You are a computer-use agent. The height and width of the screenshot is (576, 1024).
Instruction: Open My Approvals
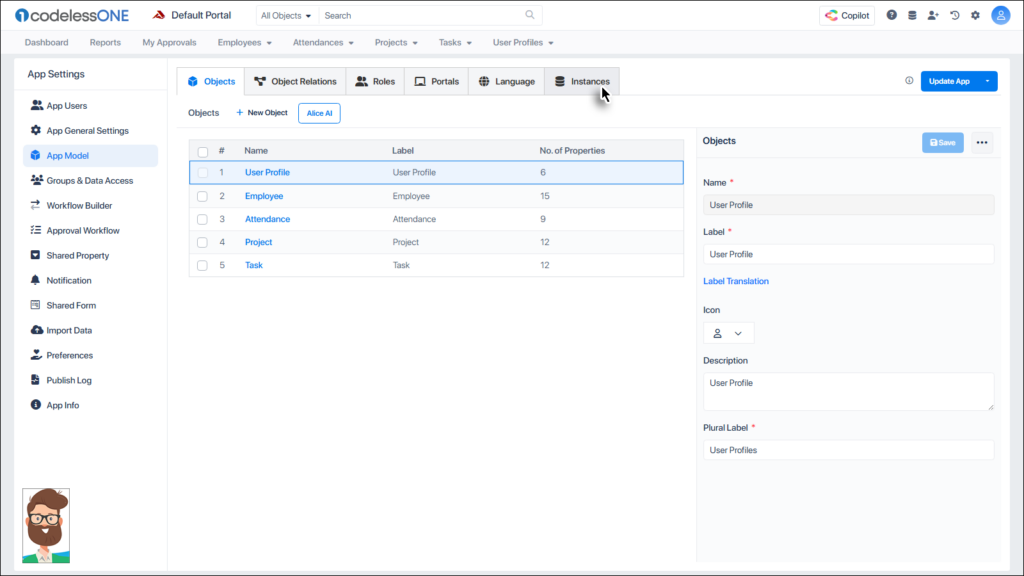[x=169, y=42]
